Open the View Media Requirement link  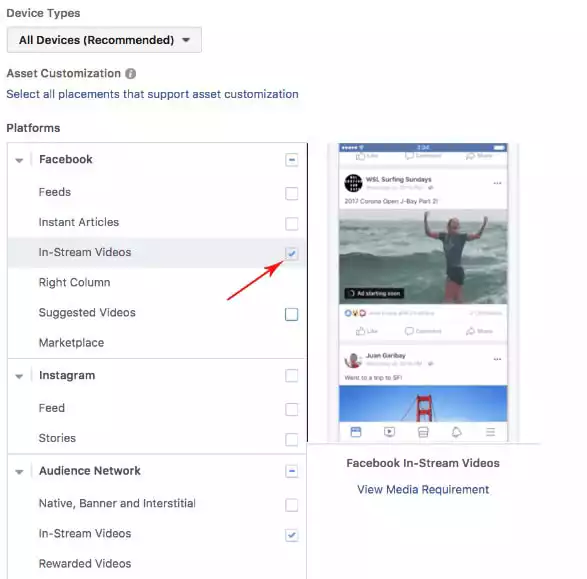[x=423, y=490]
